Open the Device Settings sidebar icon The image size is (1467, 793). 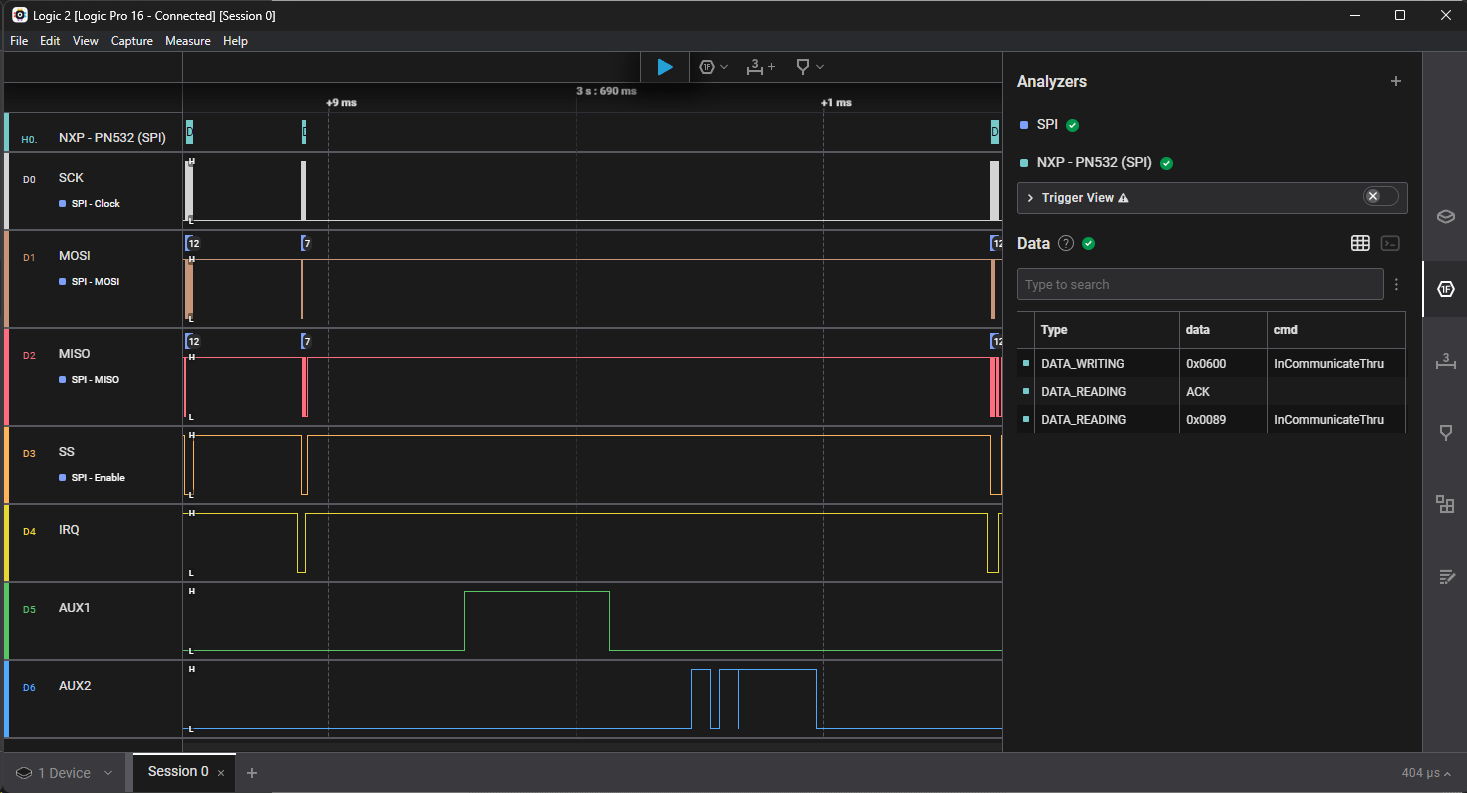1445,217
